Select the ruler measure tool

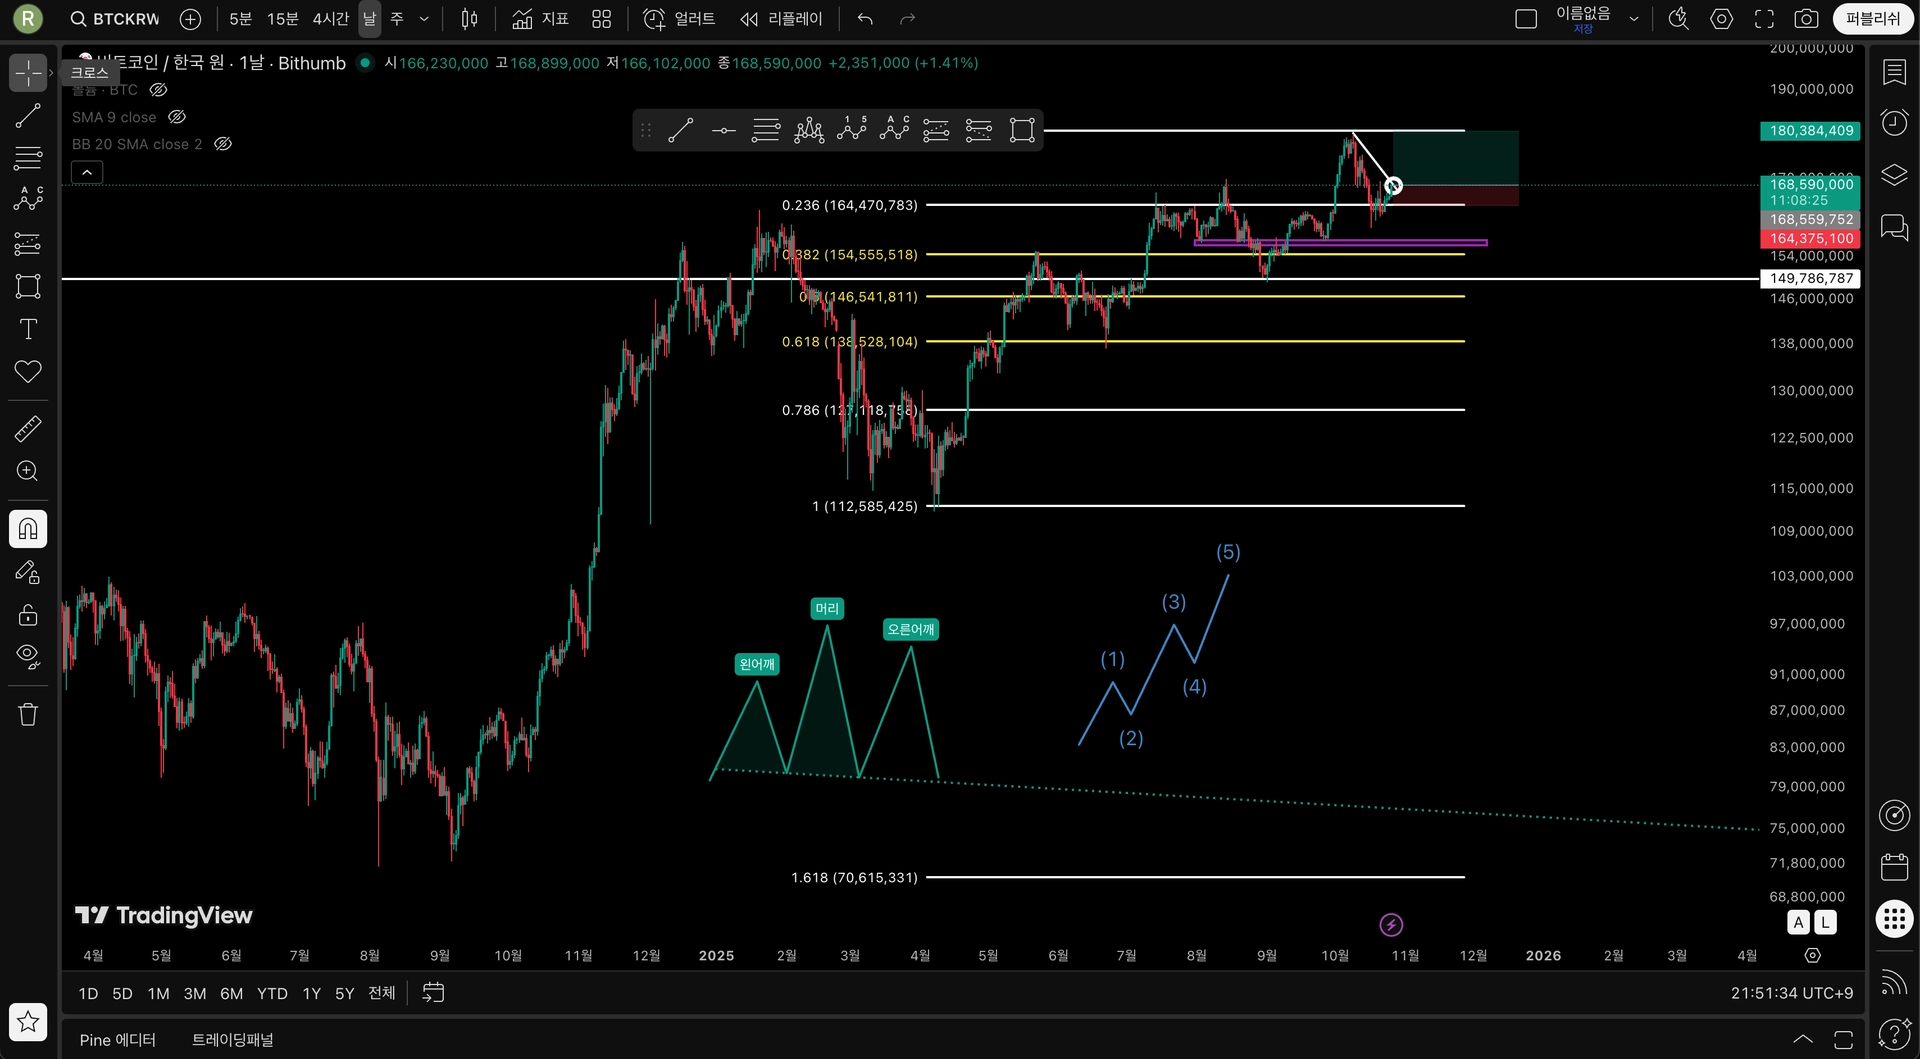click(x=28, y=429)
